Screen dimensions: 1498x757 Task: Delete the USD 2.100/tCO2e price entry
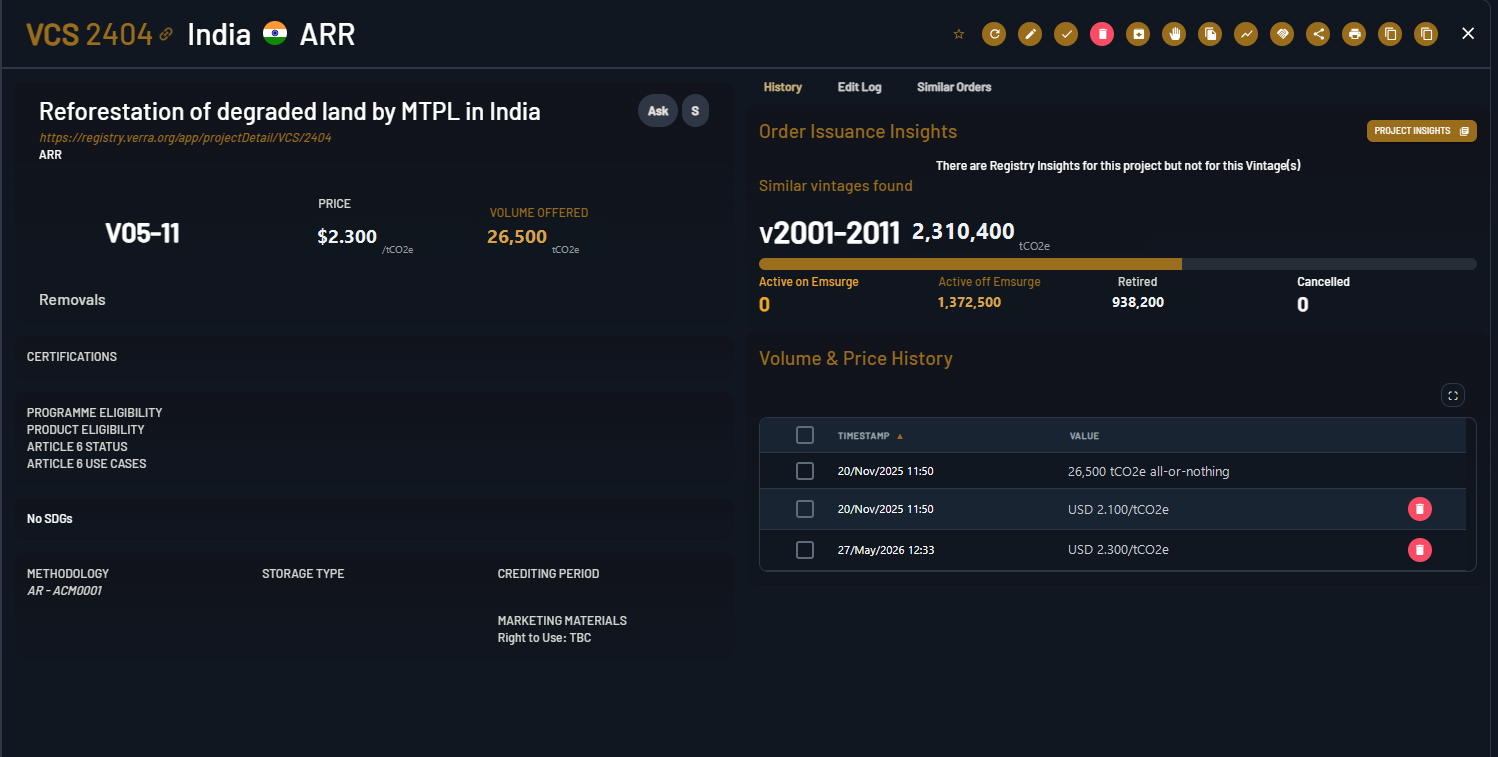tap(1420, 509)
